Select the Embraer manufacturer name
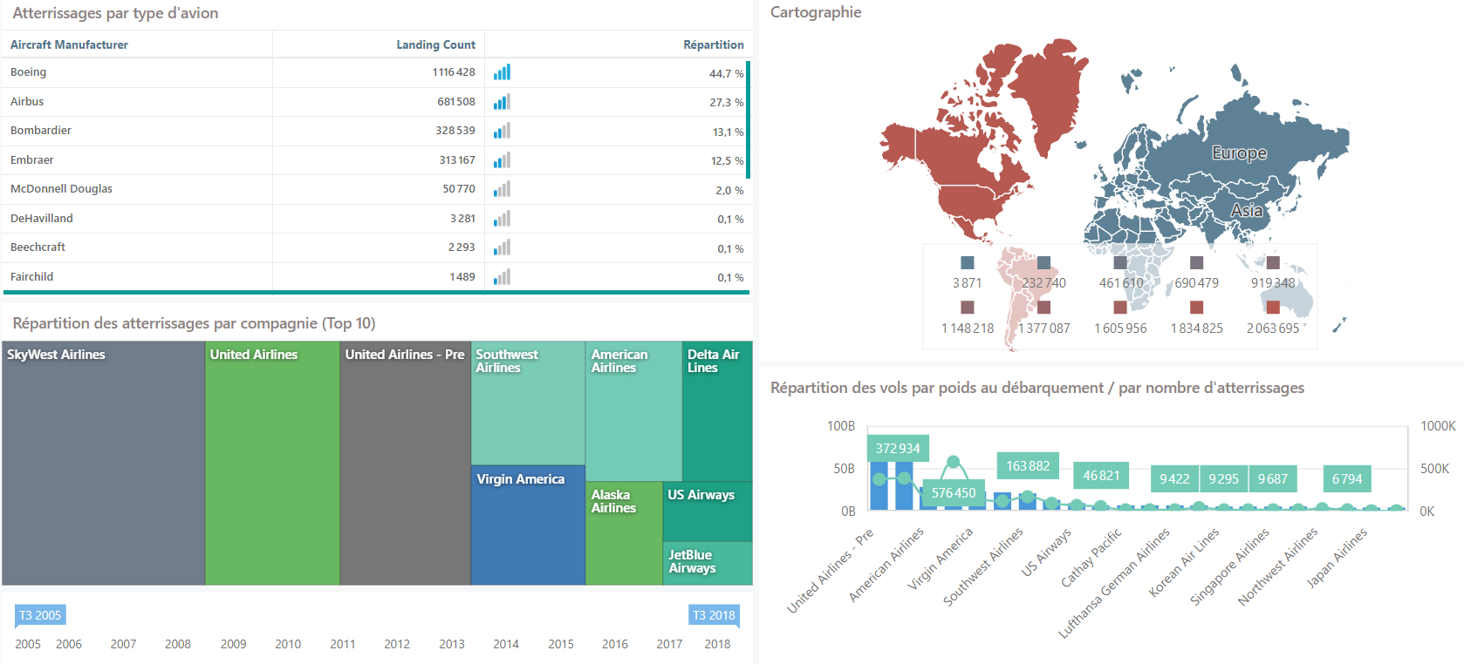This screenshot has height=664, width=1464. click(x=32, y=160)
